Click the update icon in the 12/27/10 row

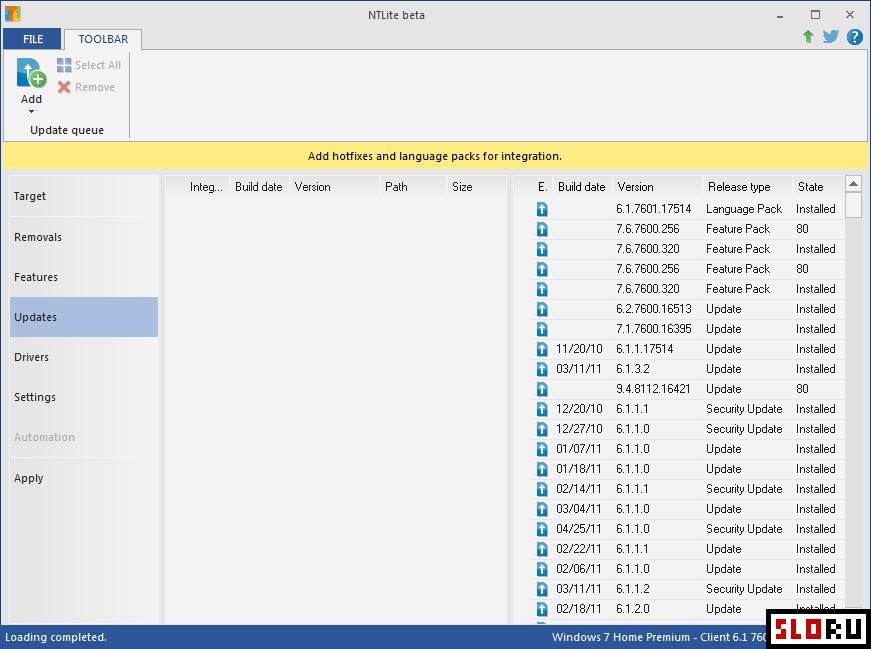(542, 429)
